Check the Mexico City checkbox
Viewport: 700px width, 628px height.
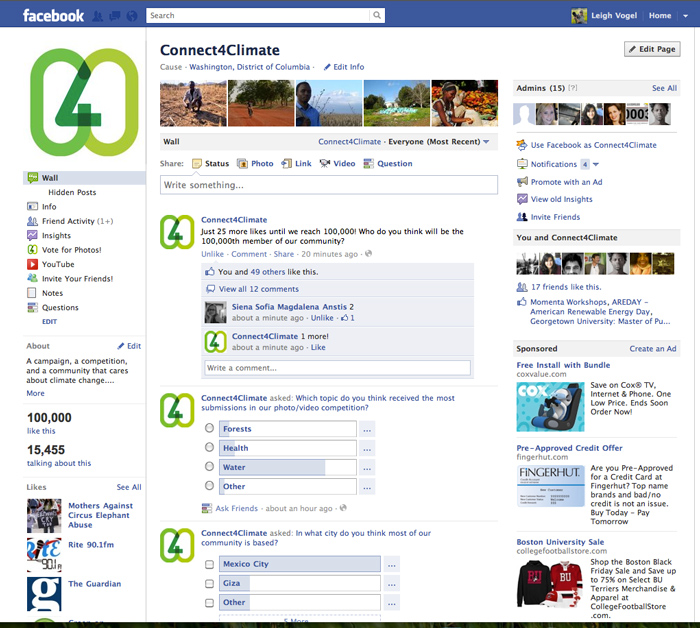click(x=209, y=565)
